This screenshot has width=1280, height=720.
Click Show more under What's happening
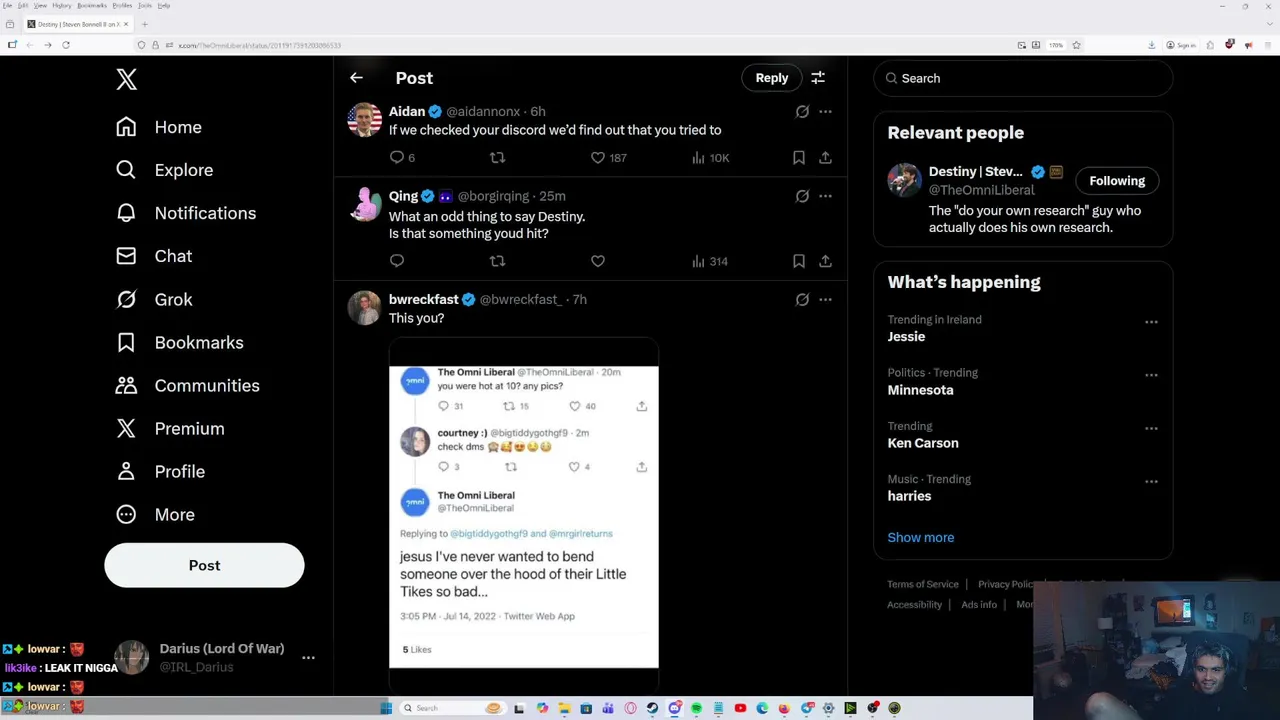tap(920, 537)
